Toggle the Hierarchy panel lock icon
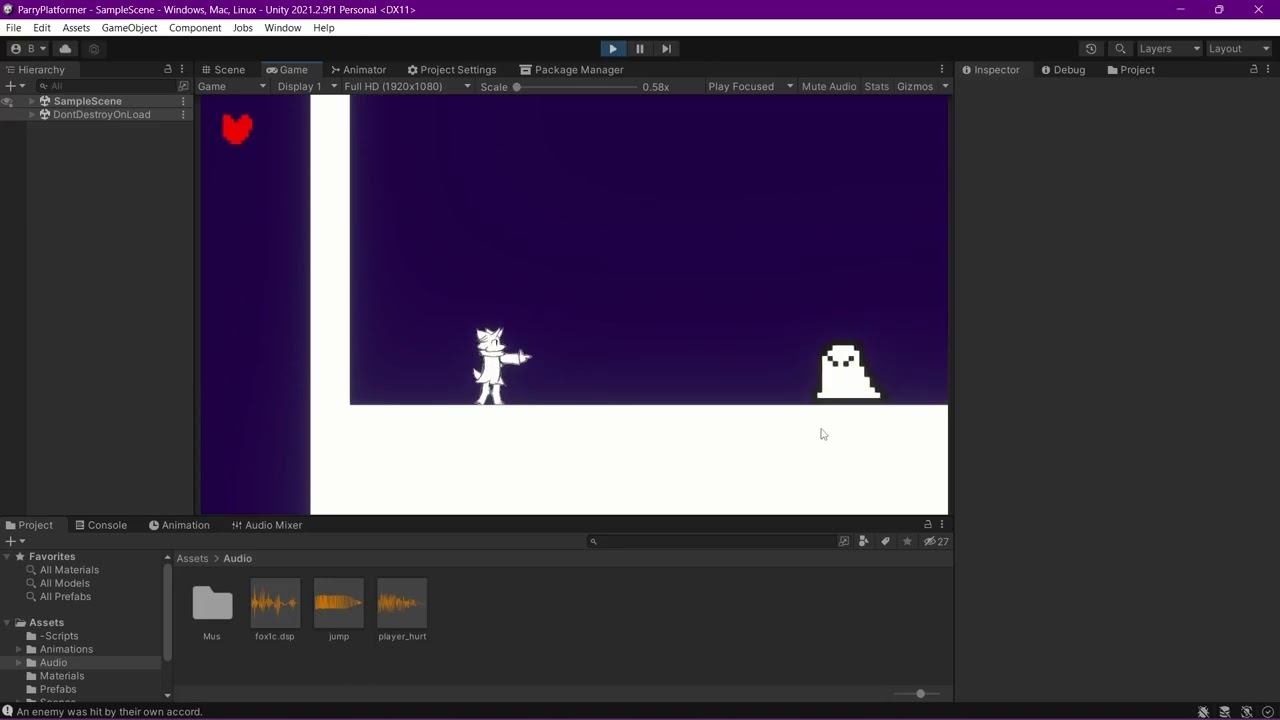 (168, 70)
